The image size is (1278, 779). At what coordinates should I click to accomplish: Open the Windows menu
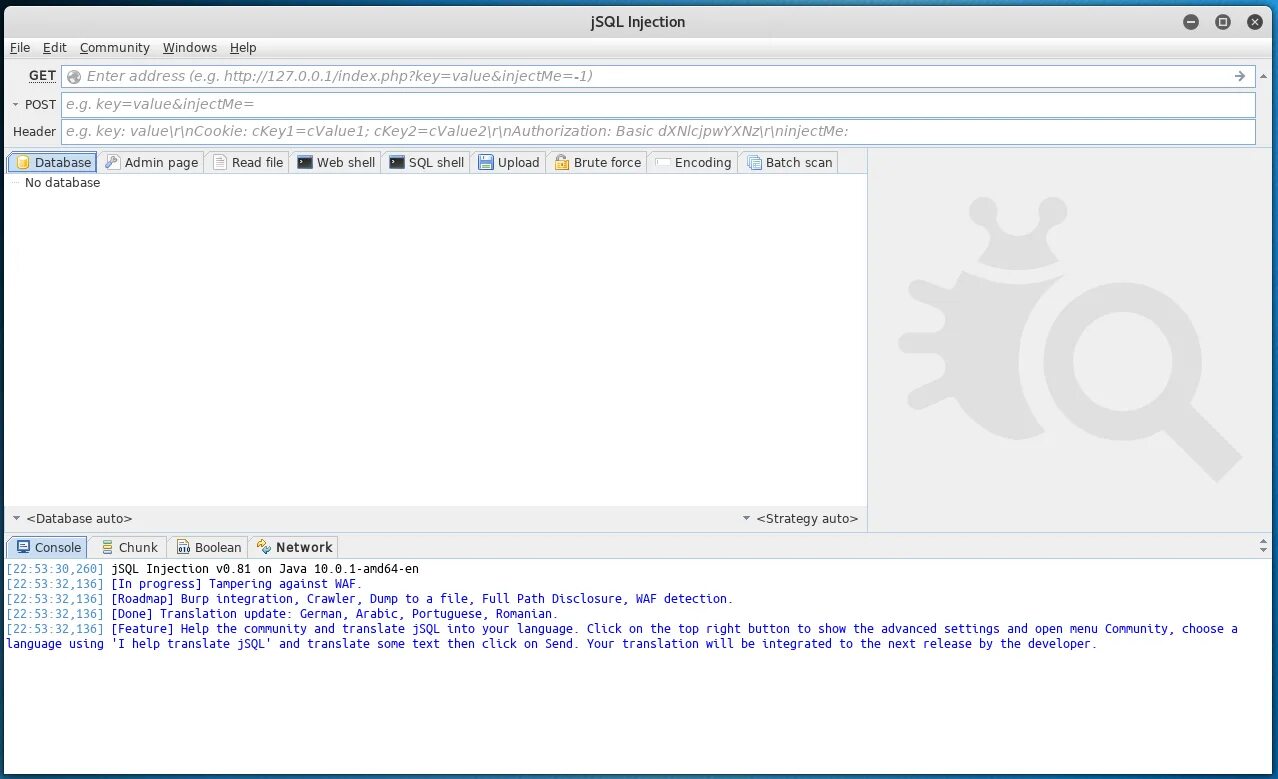pos(190,47)
